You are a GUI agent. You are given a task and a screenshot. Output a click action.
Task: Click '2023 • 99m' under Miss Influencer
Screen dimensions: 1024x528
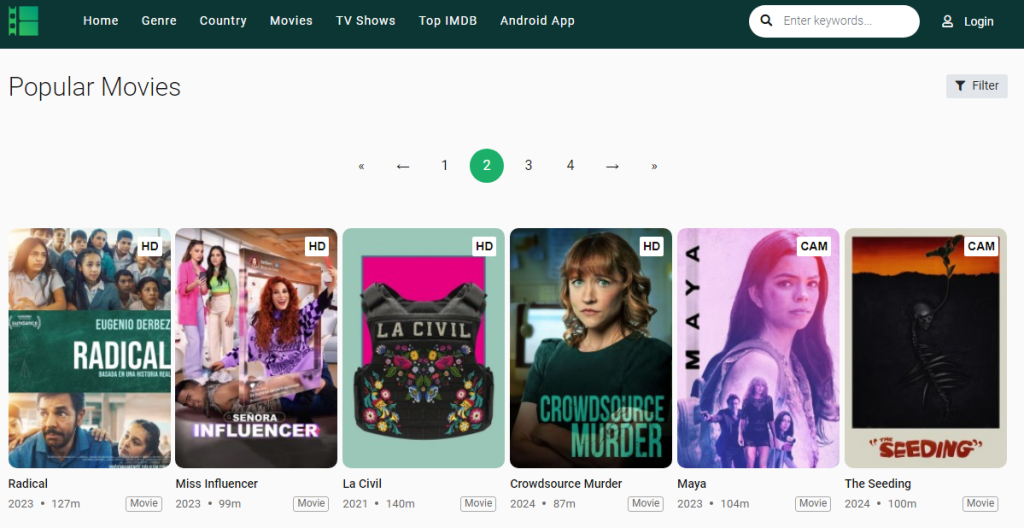[208, 504]
